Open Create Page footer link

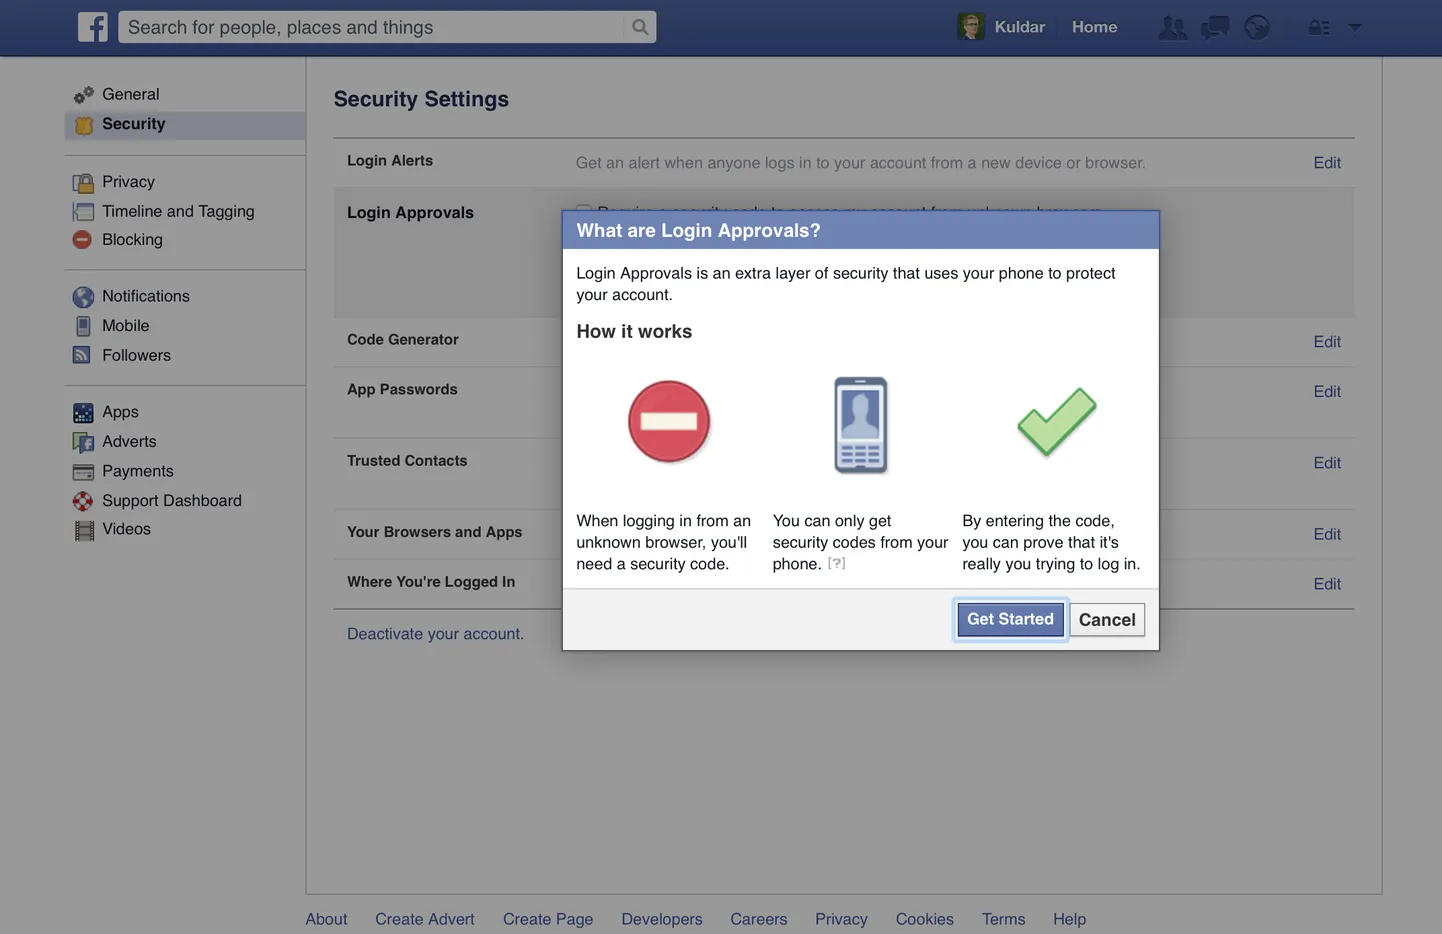point(548,919)
